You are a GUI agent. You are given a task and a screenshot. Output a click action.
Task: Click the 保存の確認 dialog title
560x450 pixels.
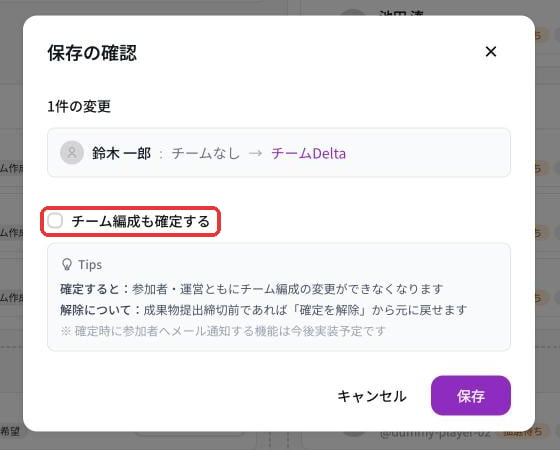click(92, 53)
